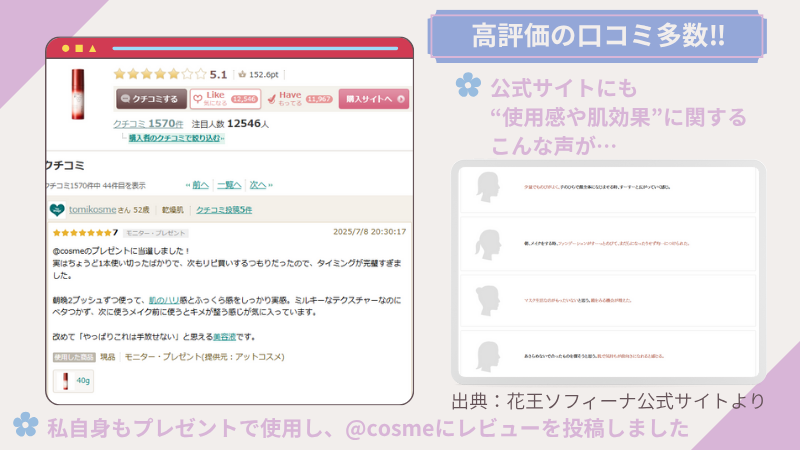Image resolution: width=800 pixels, height=450 pixels.
Task: Click the クチコミ1570件中 44件目を表示 text
Action: pos(95,186)
